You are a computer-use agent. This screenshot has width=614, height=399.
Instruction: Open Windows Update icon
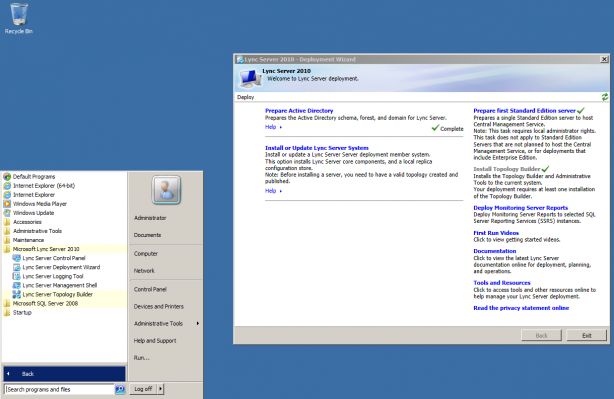[7, 213]
